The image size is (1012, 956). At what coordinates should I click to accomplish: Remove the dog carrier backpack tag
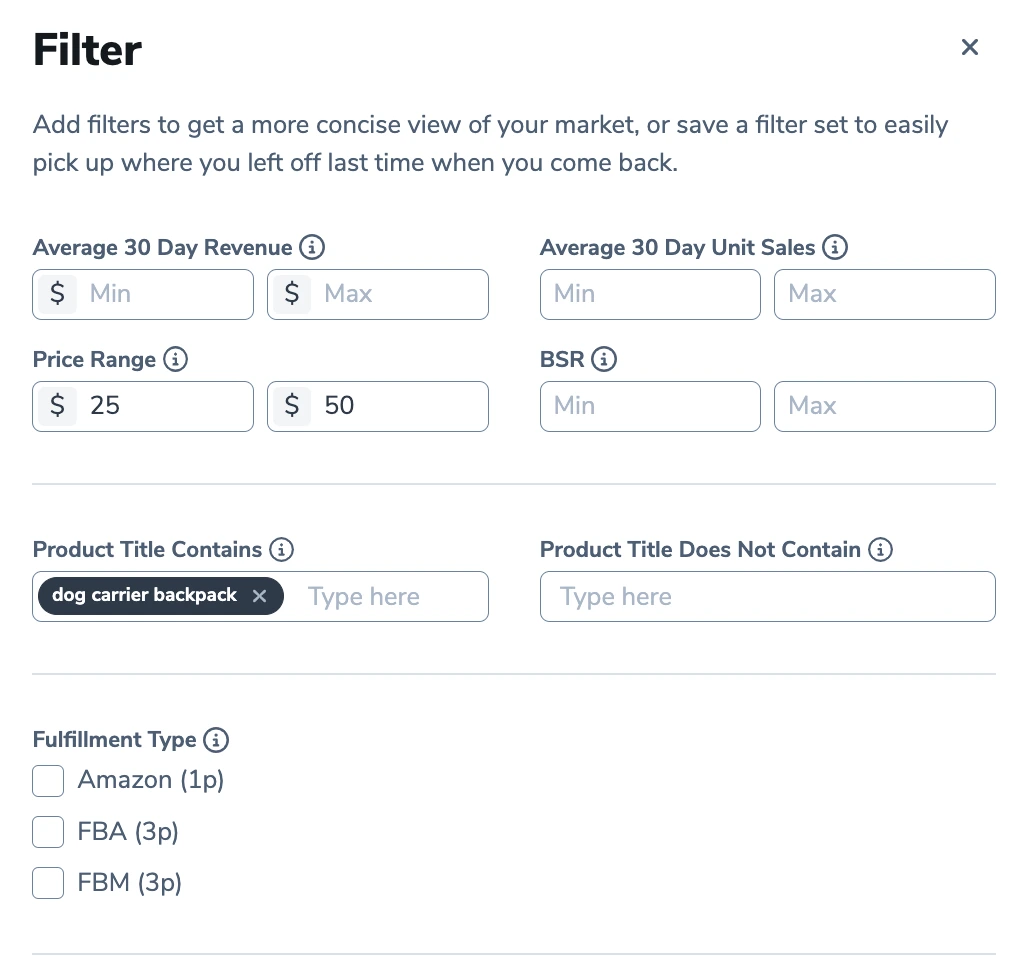point(259,596)
